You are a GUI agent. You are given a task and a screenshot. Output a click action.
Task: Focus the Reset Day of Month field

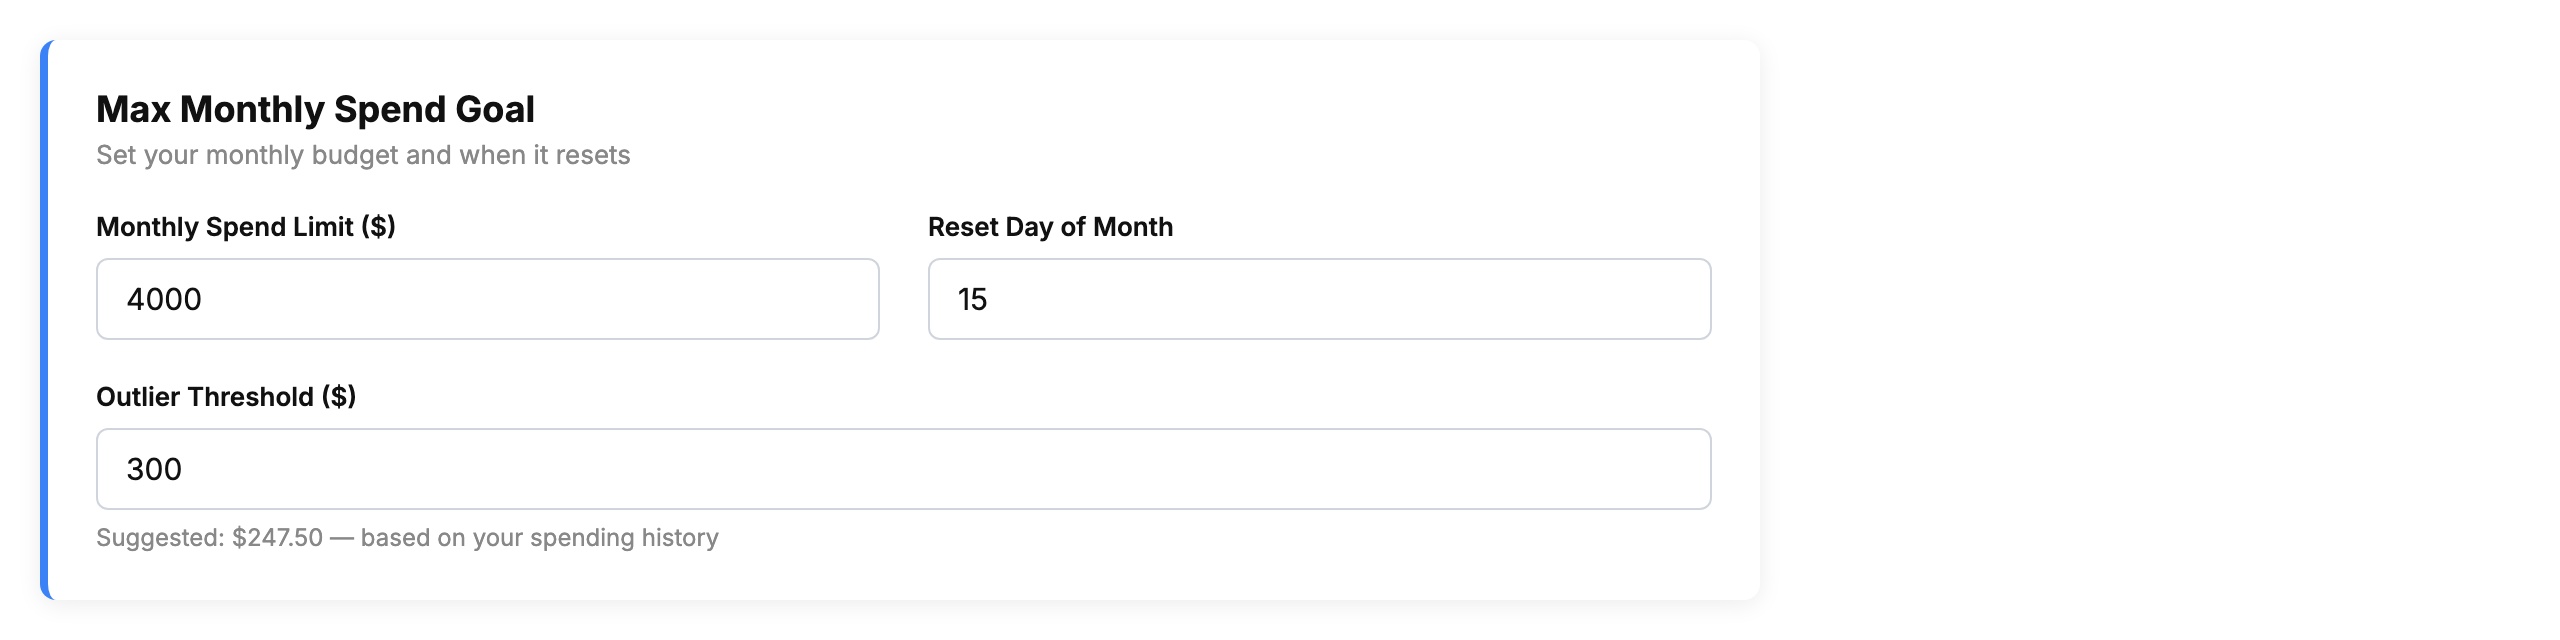pyautogui.click(x=1319, y=299)
